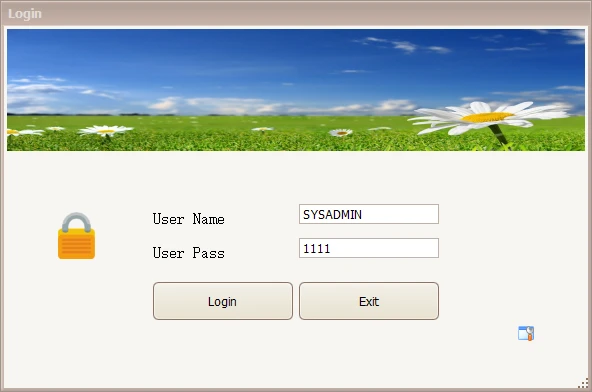
Task: Click the window resize grip corner
Action: (583, 383)
